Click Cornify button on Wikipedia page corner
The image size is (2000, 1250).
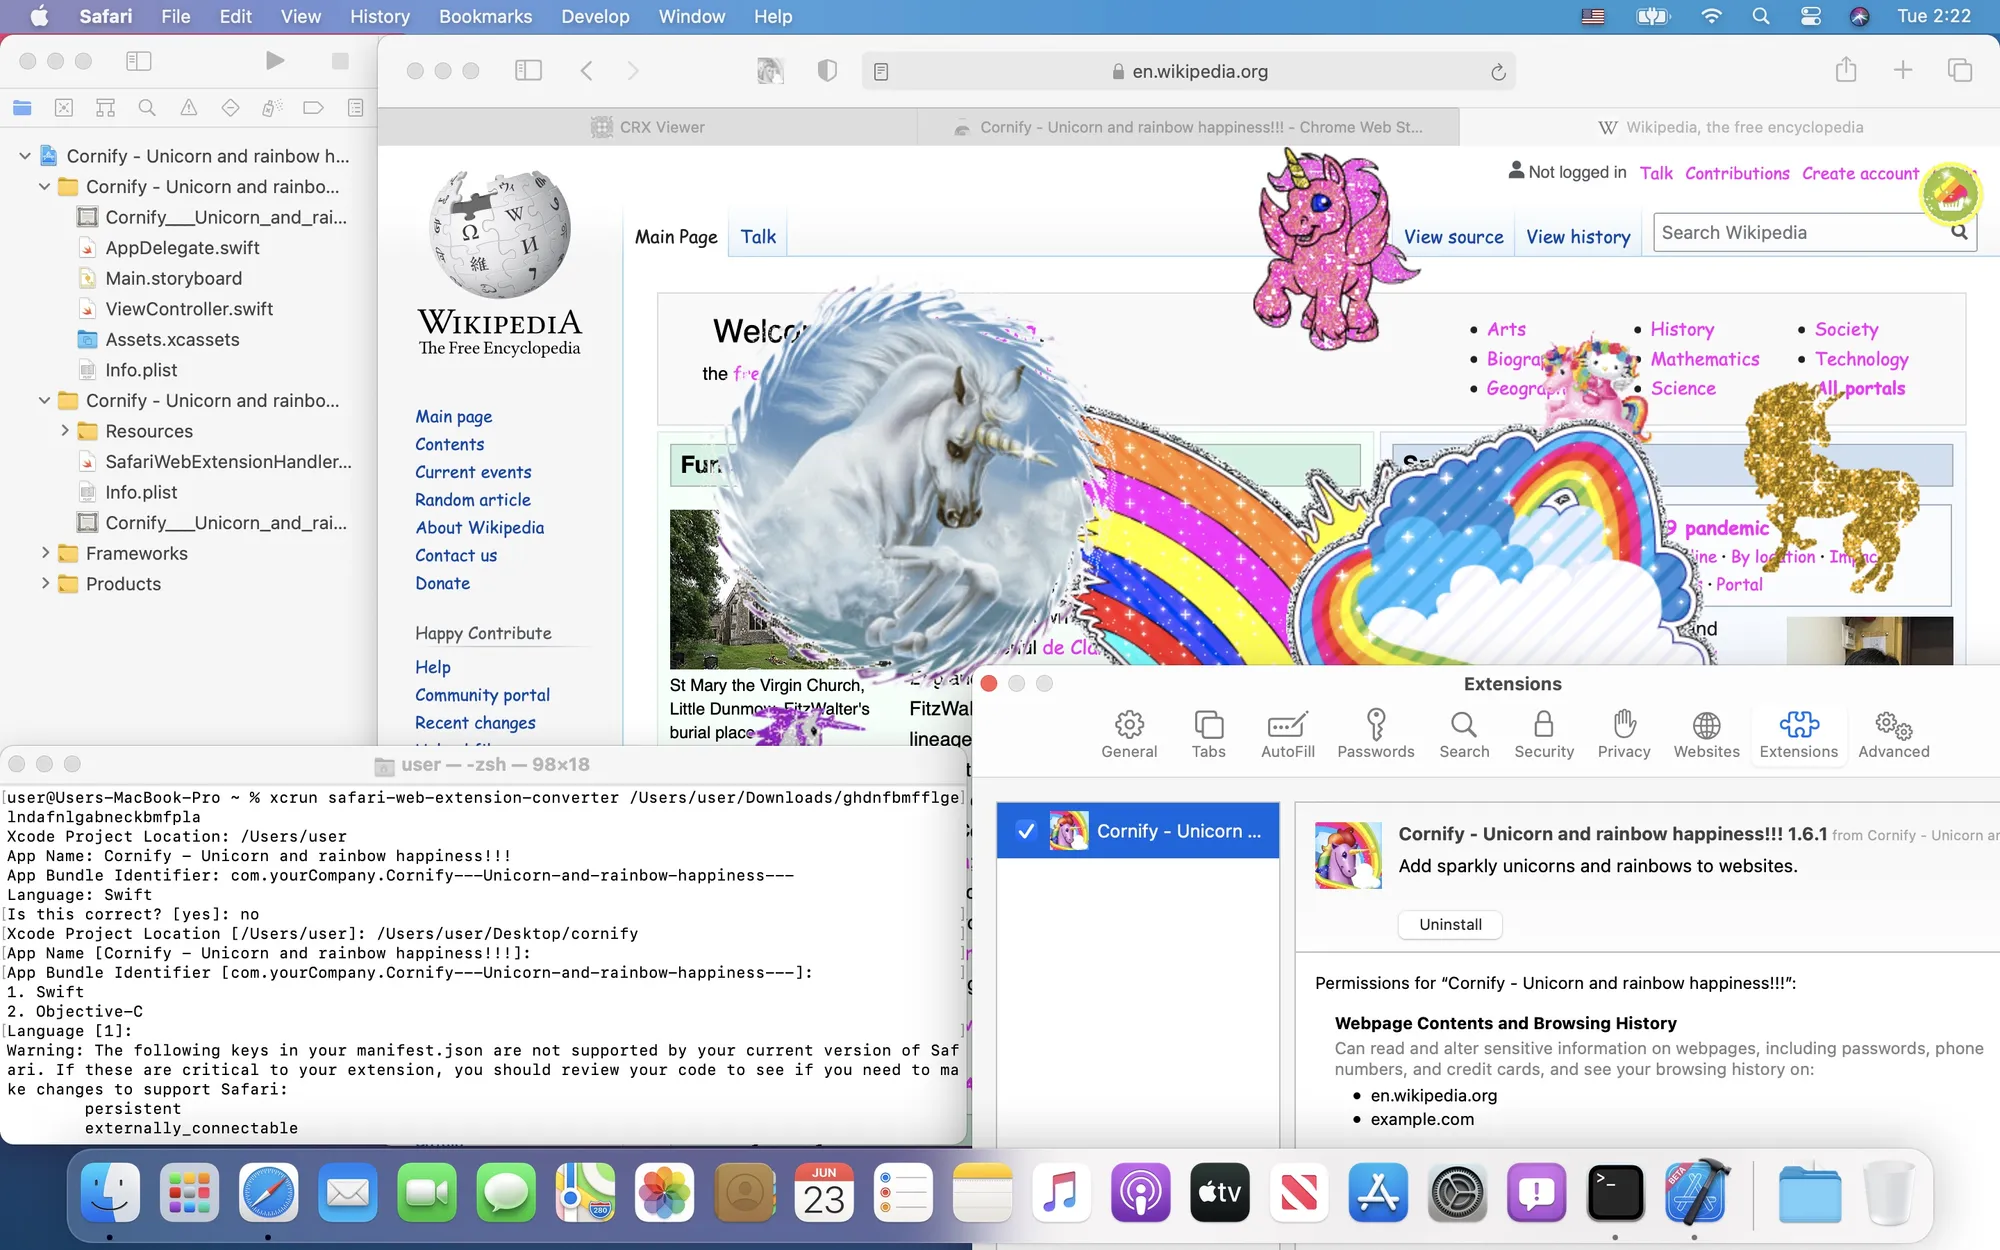(1950, 193)
